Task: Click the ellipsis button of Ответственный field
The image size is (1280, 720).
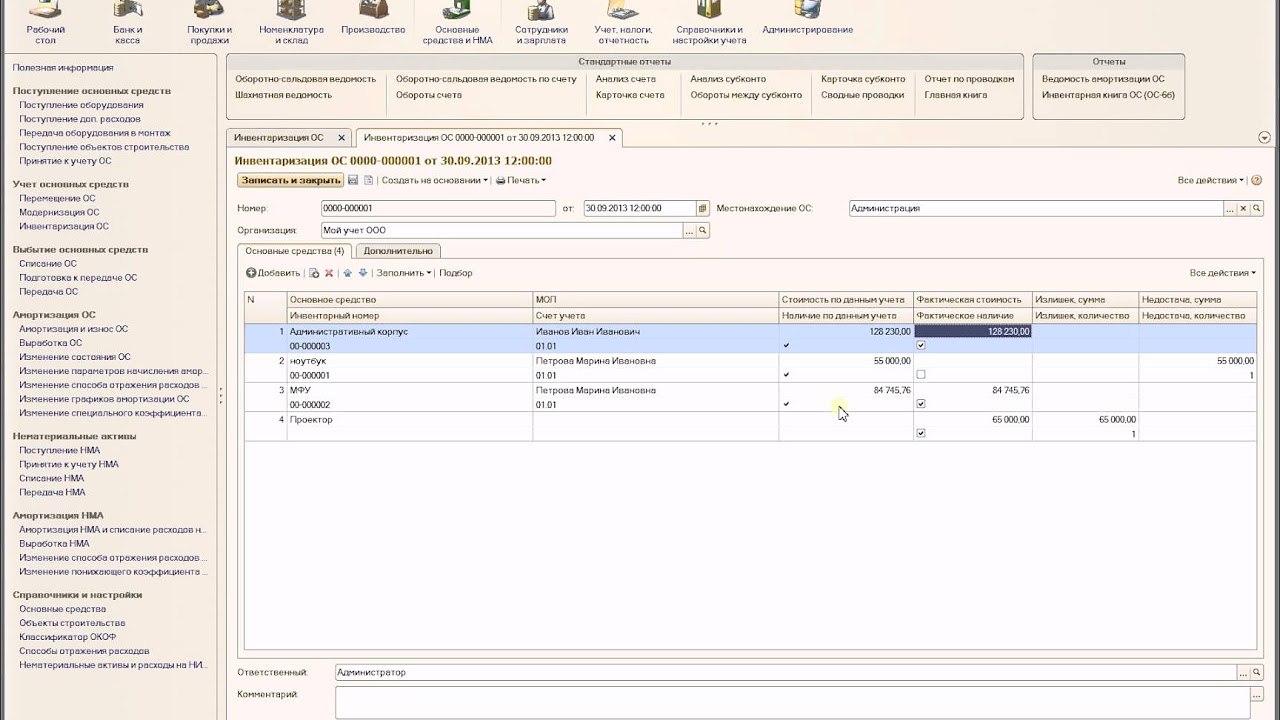Action: pyautogui.click(x=1243, y=672)
